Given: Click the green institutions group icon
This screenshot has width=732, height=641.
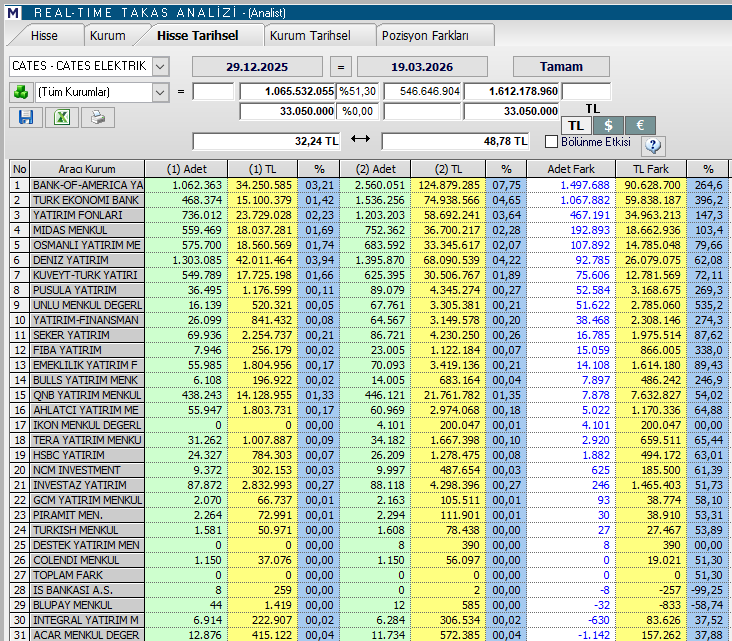Looking at the screenshot, I should point(21,92).
